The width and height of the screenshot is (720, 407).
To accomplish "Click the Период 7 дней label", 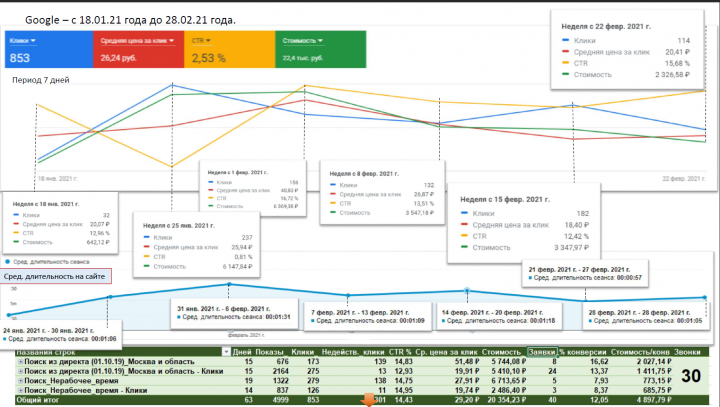I will 41,80.
